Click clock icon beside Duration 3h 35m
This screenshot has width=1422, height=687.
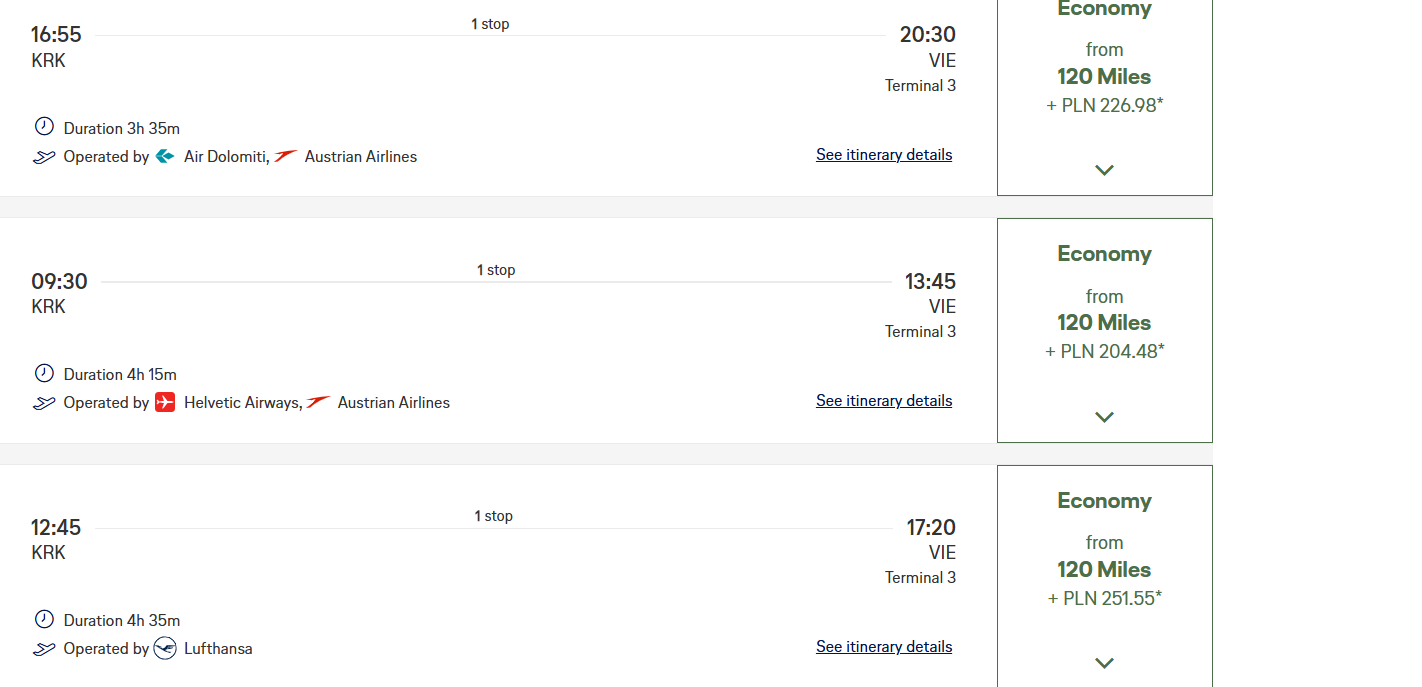44,127
